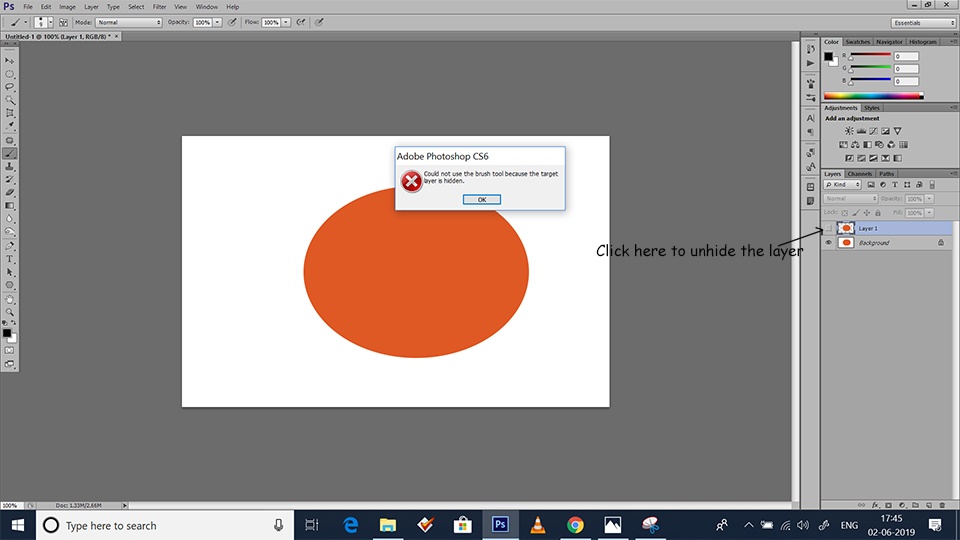Viewport: 960px width, 540px height.
Task: Click the Layer 1 thumbnail
Action: tap(846, 228)
